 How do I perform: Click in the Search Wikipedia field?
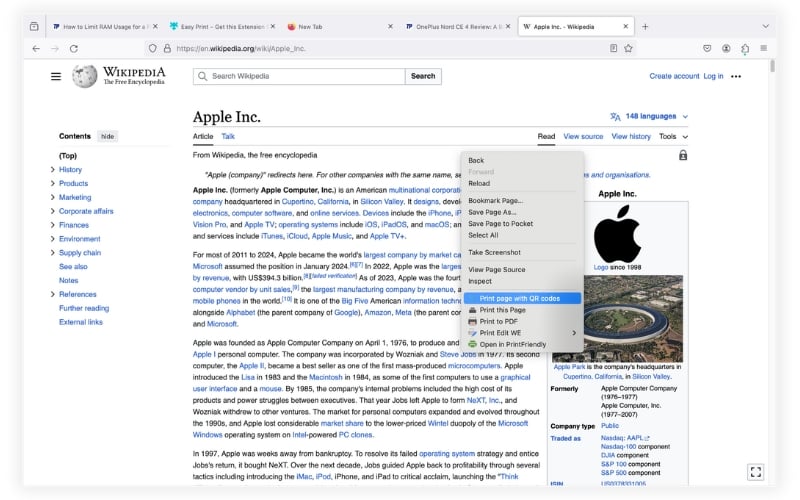[299, 76]
